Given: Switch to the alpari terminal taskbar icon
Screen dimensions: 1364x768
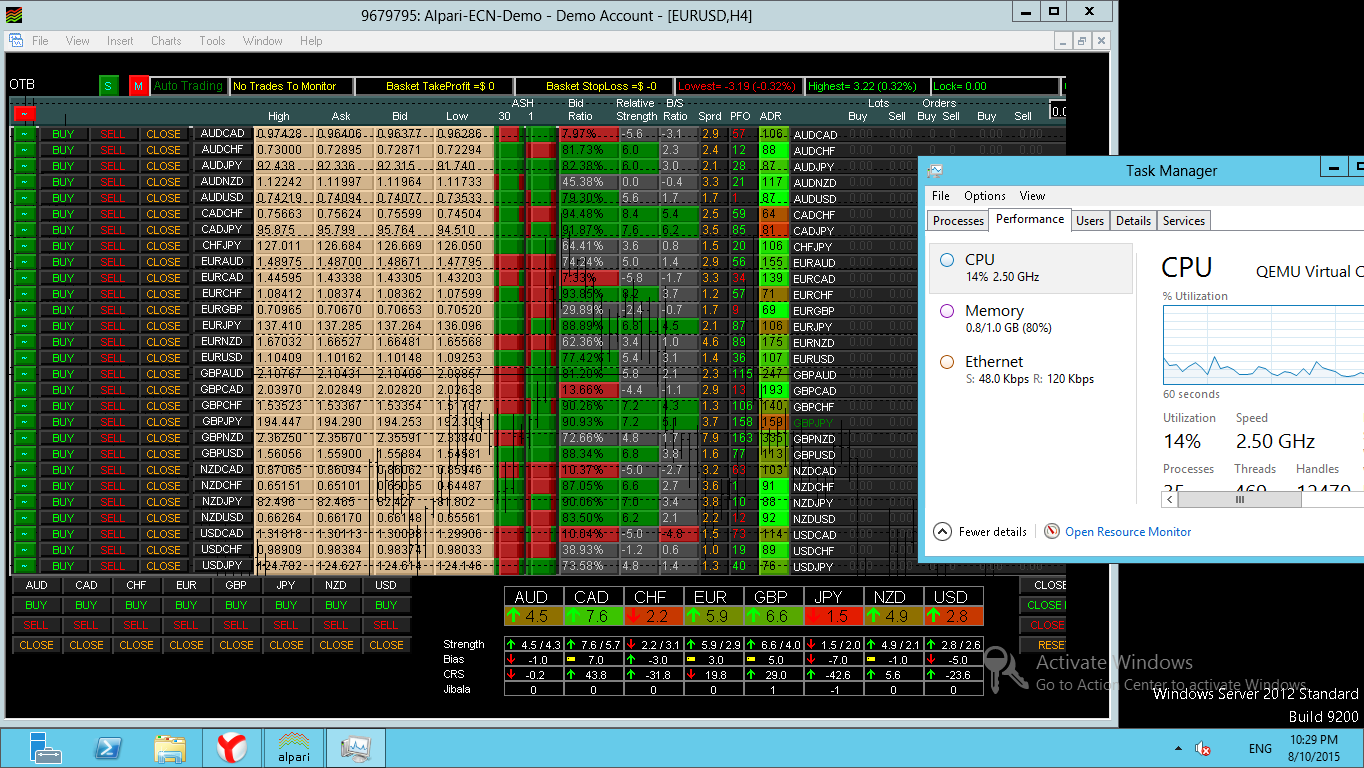Looking at the screenshot, I should (293, 748).
